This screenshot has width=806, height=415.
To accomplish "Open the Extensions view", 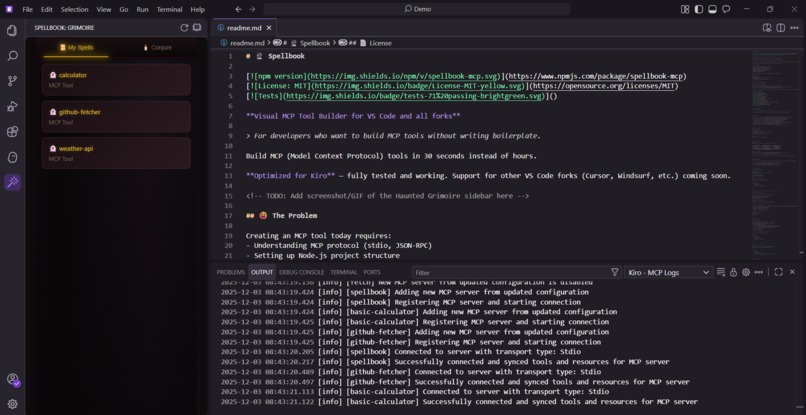I will click(x=12, y=132).
